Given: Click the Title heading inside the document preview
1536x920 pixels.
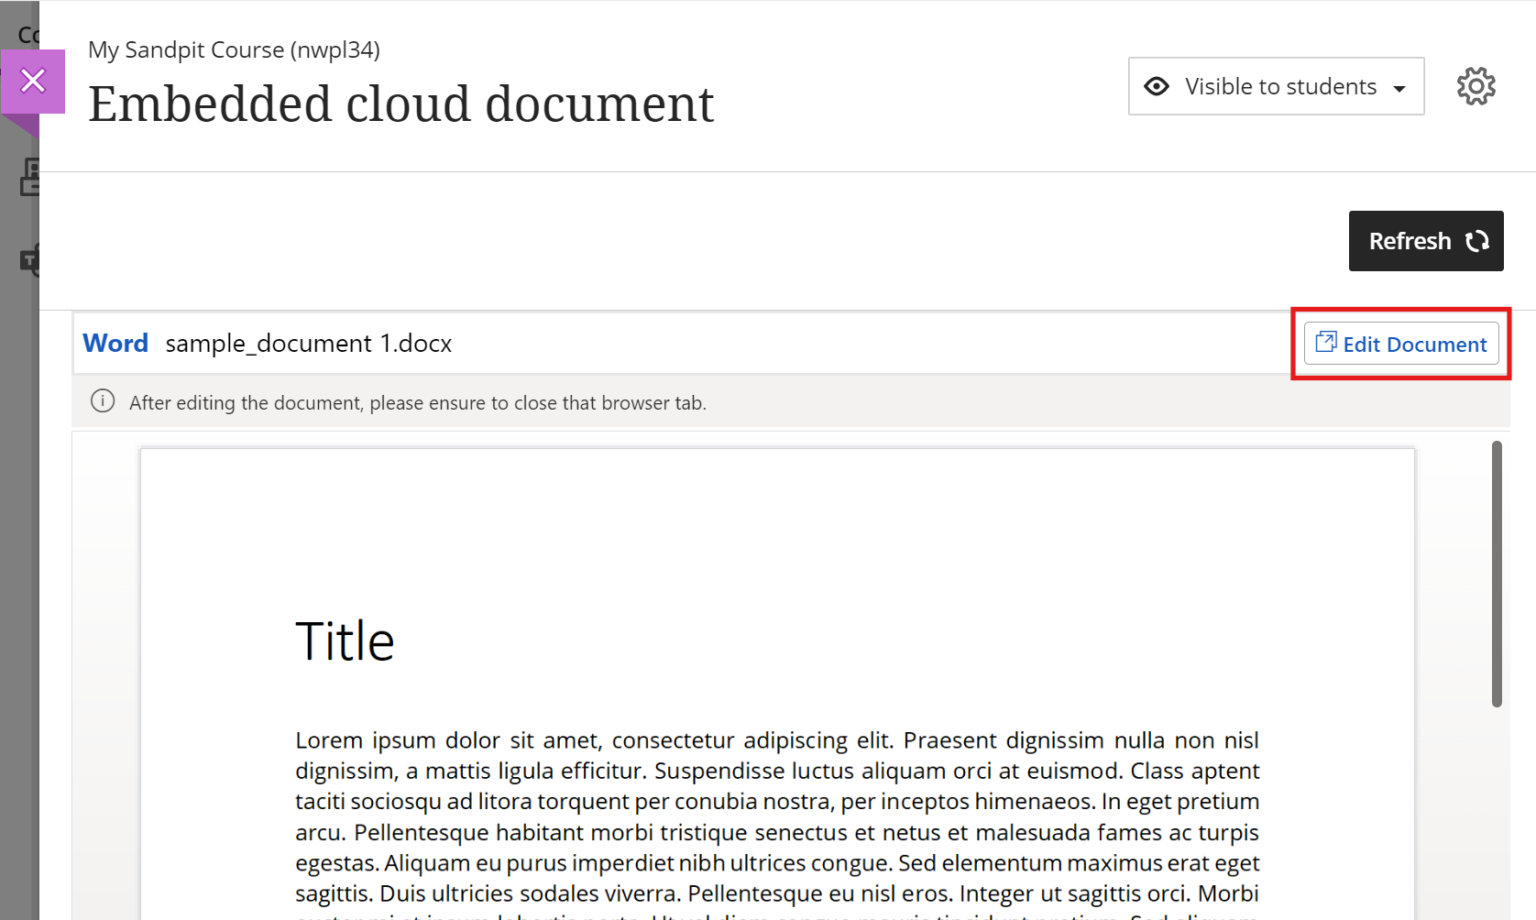Looking at the screenshot, I should (345, 641).
